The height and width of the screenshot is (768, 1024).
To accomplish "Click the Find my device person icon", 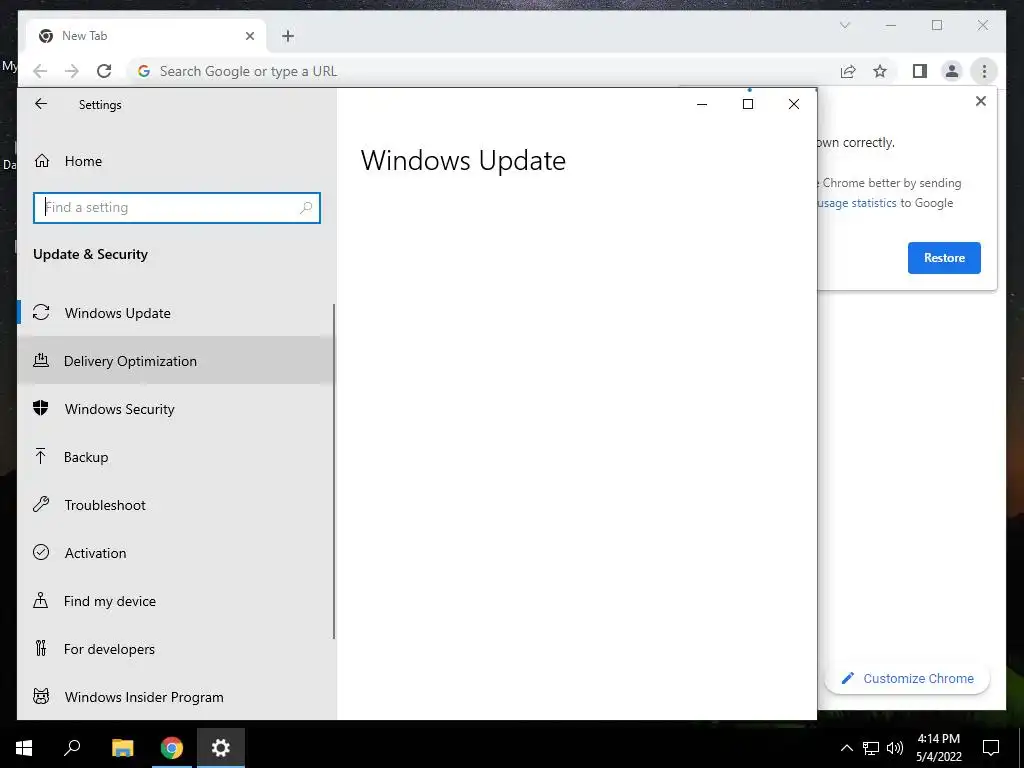I will tap(40, 600).
